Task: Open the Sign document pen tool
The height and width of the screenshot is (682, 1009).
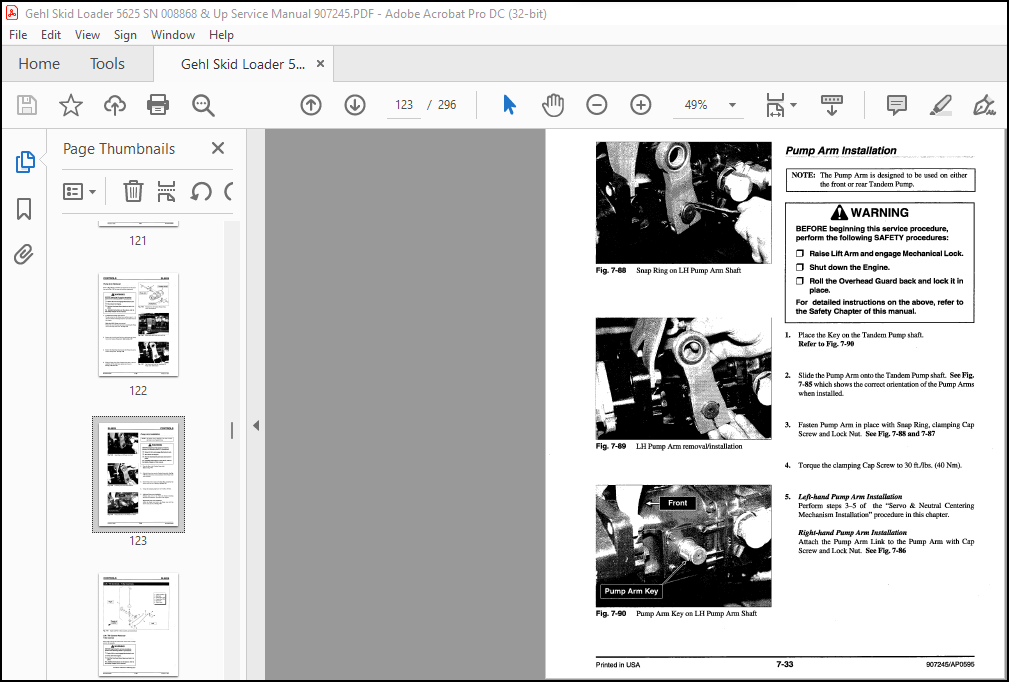Action: tap(984, 105)
